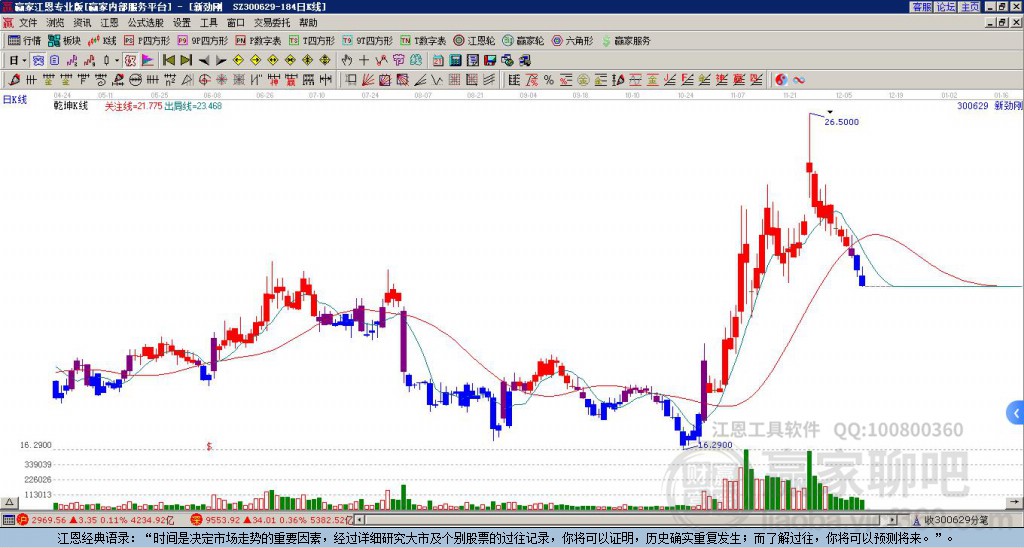Image resolution: width=1024 pixels, height=548 pixels.
Task: Click the 客服 customer service button
Action: click(921, 7)
